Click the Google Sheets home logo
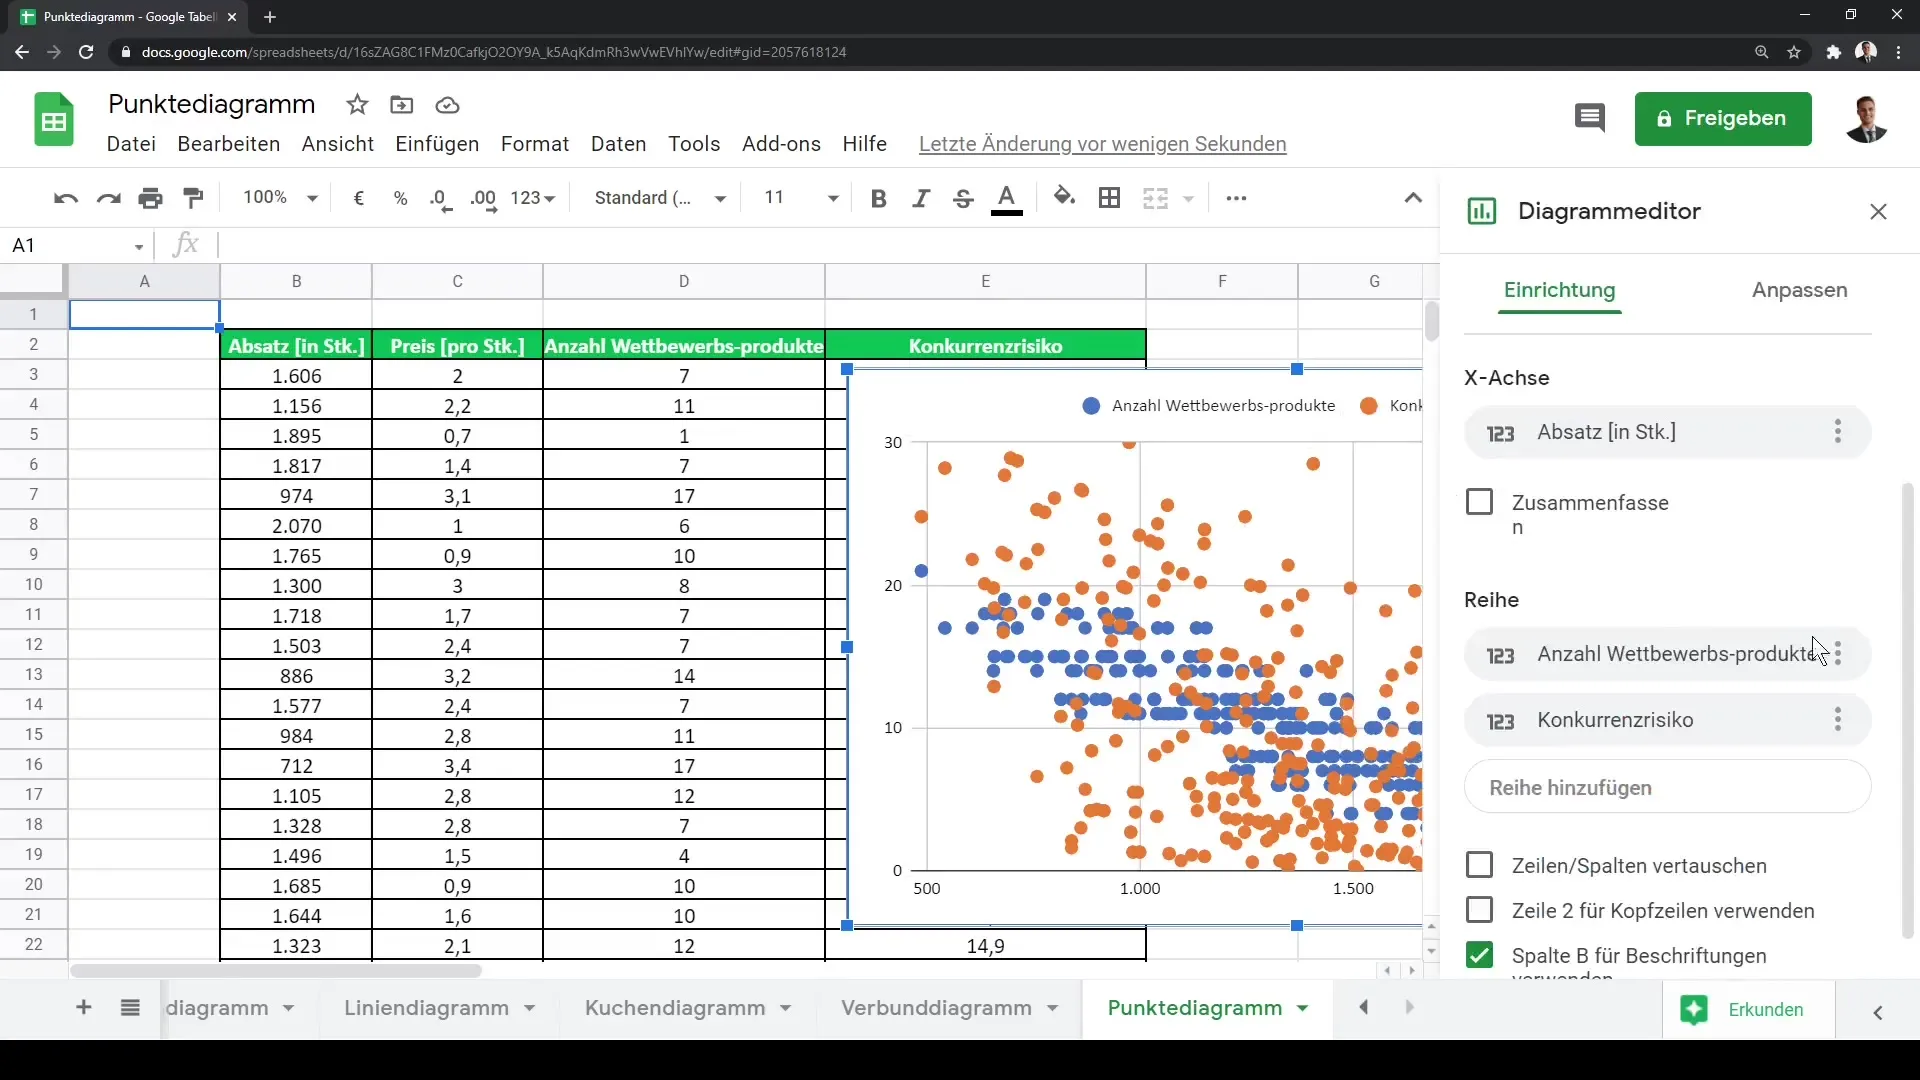 pyautogui.click(x=54, y=120)
